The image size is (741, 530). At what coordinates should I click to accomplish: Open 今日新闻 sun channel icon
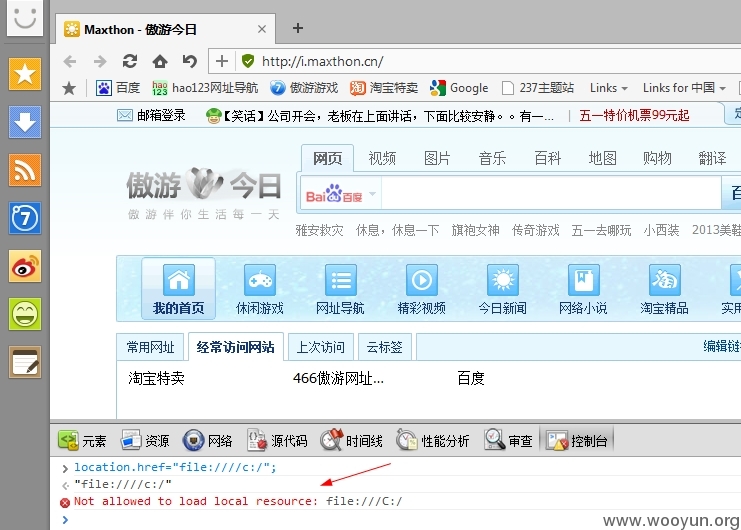[502, 289]
